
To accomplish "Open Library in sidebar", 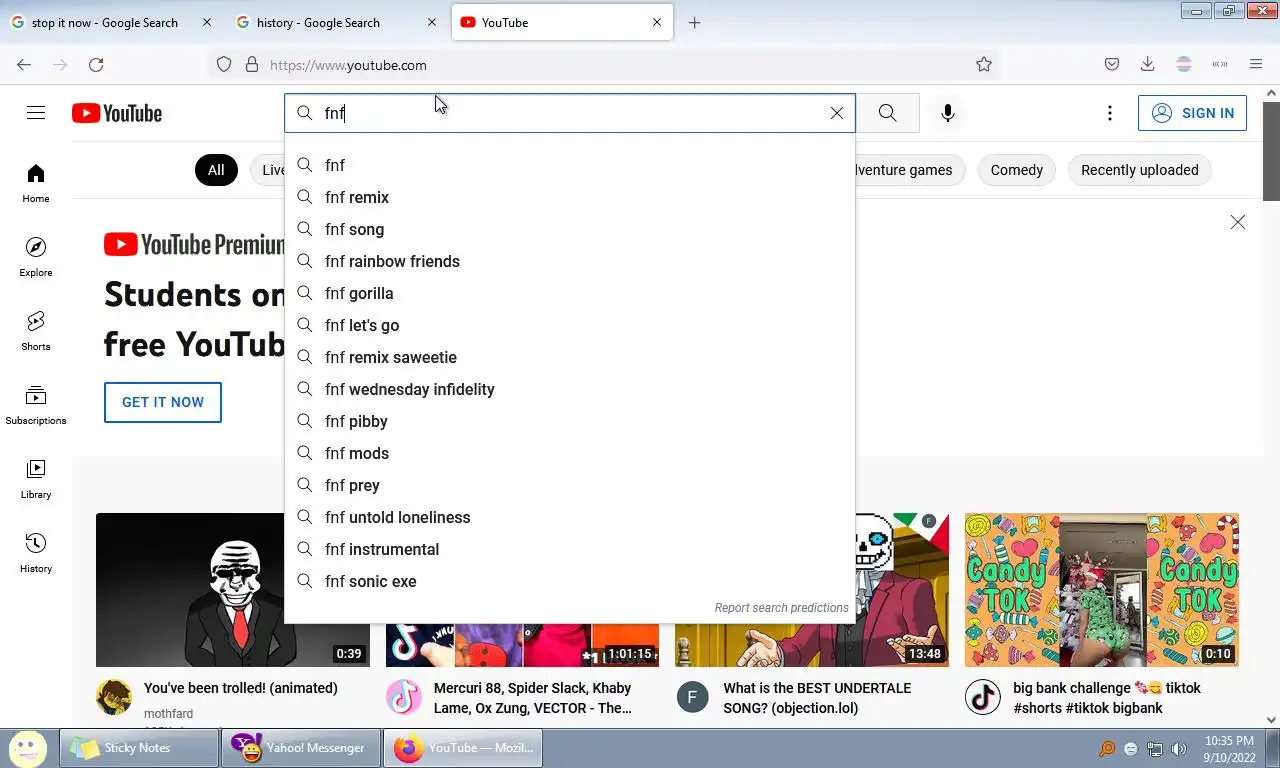I will coord(36,479).
